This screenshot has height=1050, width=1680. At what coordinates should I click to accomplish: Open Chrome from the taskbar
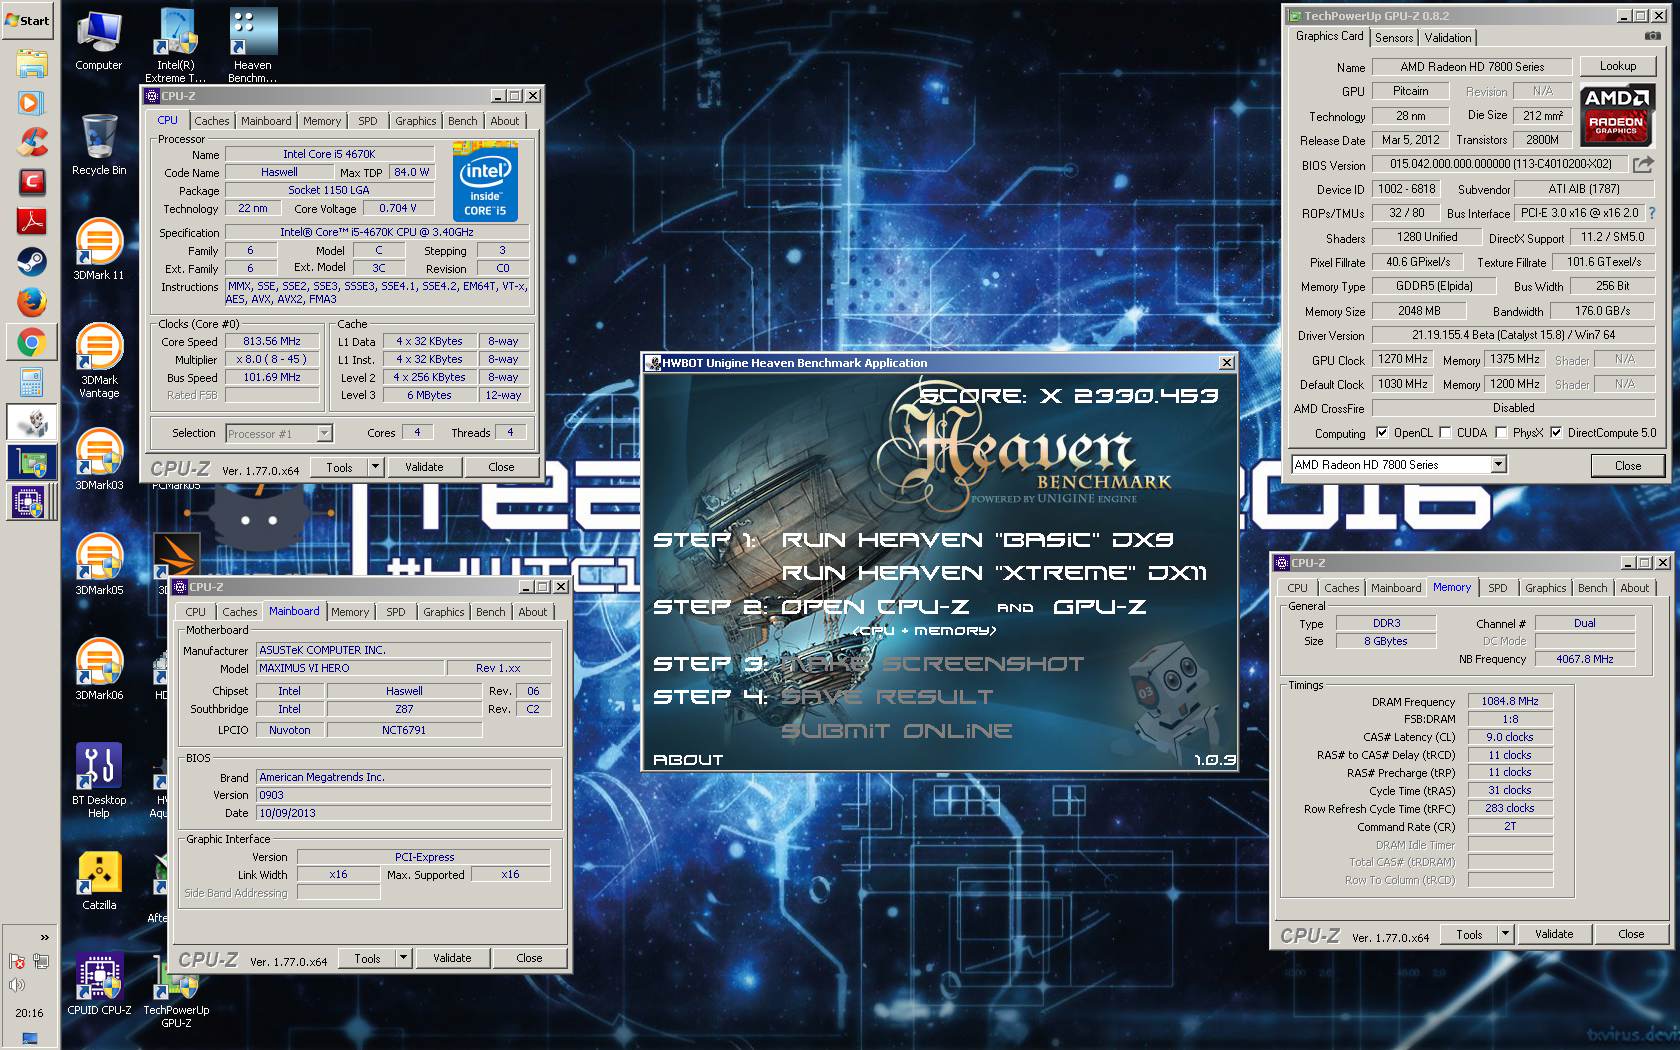[31, 343]
